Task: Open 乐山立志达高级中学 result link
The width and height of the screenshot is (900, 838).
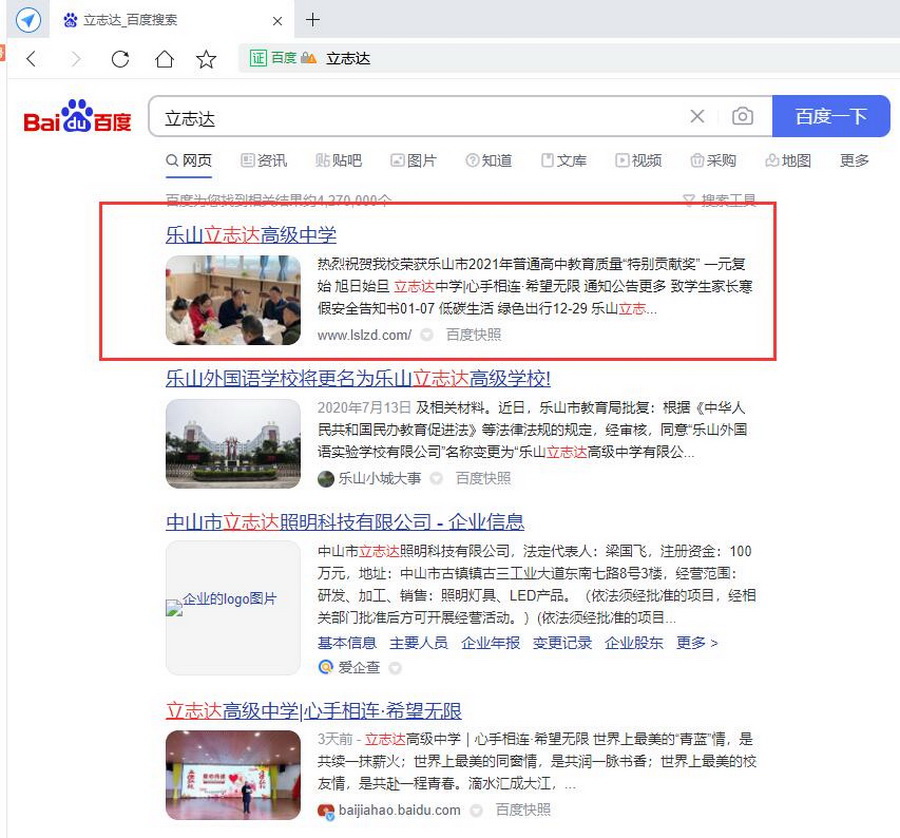Action: point(251,236)
